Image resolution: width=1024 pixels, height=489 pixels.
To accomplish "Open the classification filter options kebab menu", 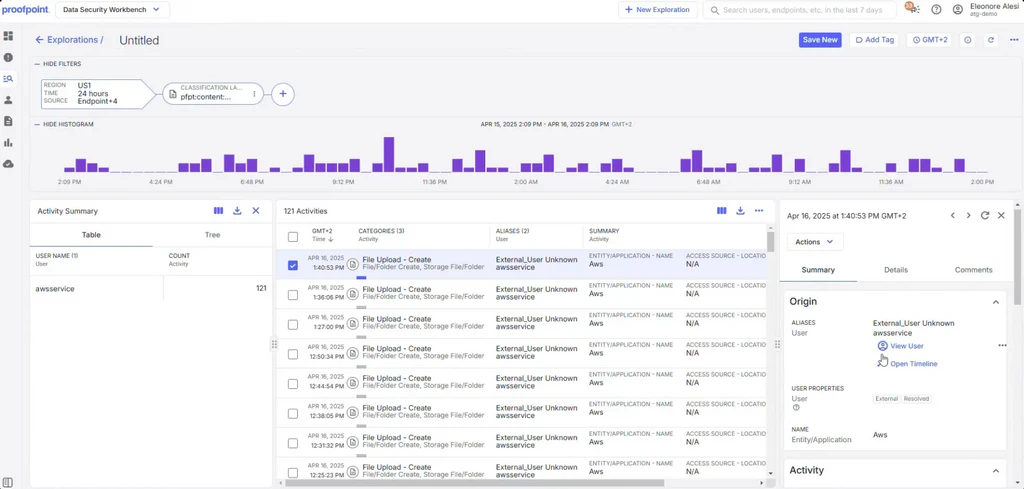I will tap(254, 94).
